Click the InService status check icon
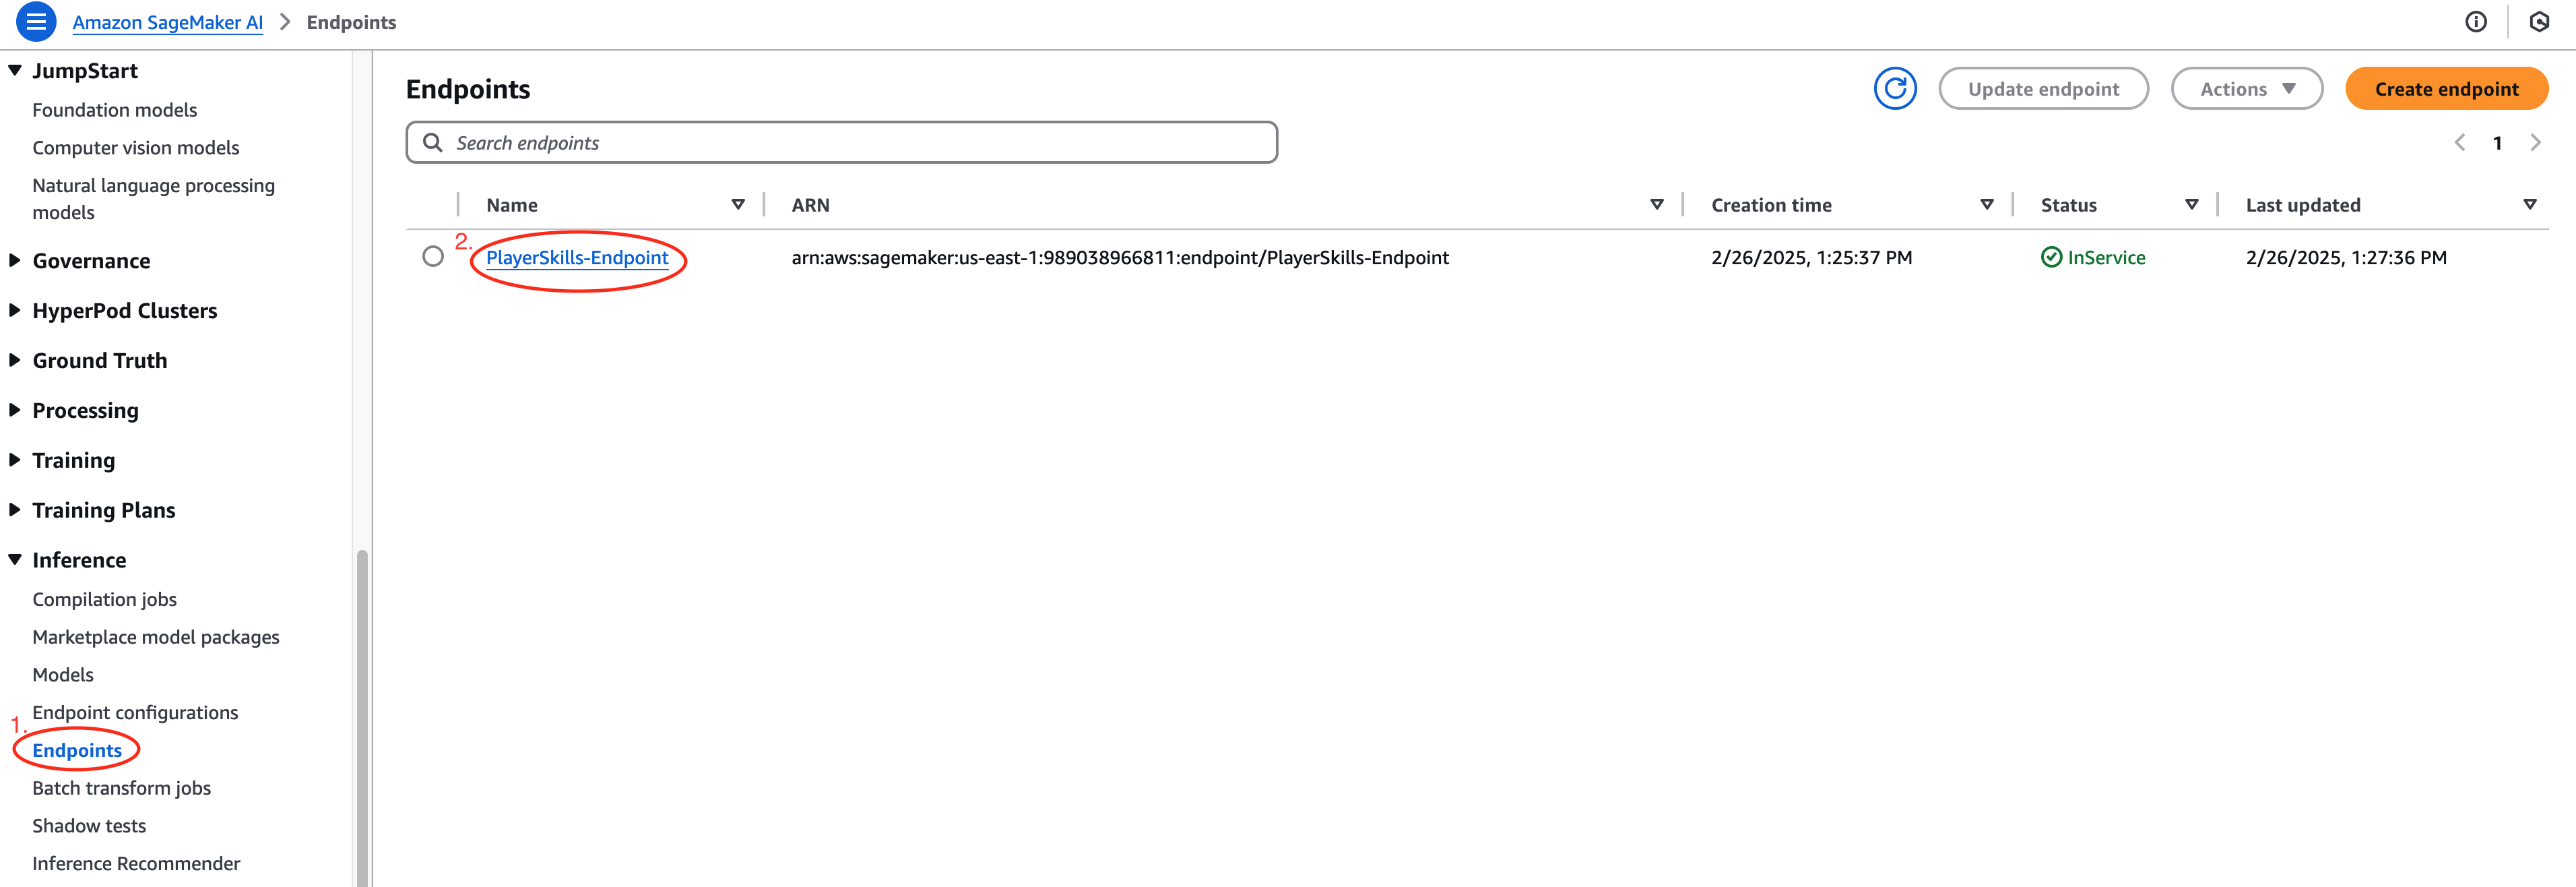Screen dimensions: 2576x887 click(2051, 258)
